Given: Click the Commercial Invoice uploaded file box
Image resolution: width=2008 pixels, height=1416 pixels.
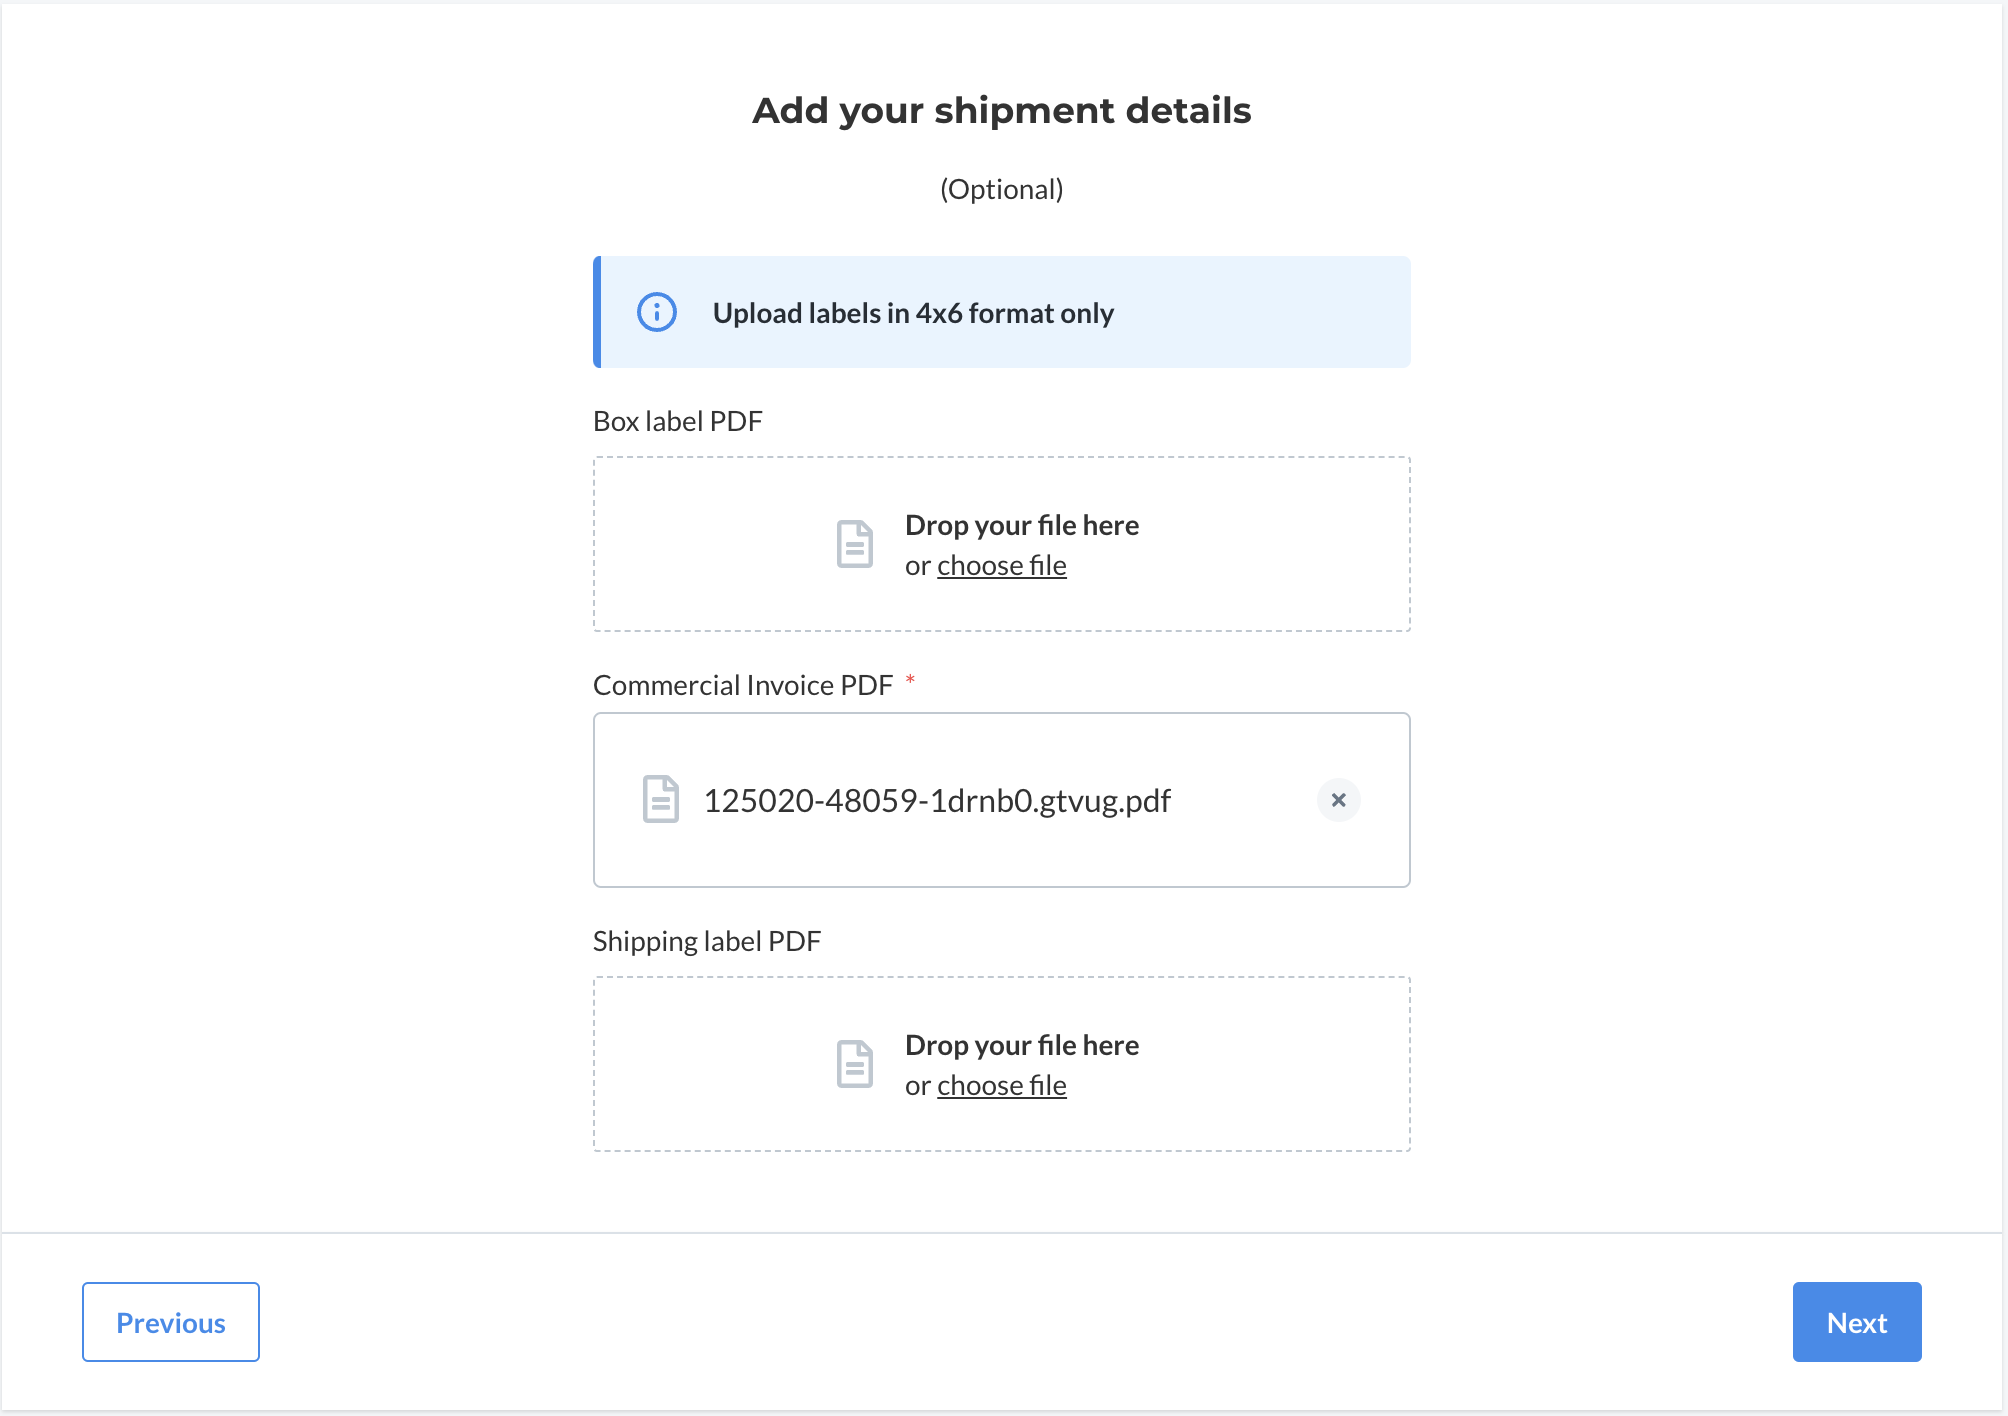Looking at the screenshot, I should pyautogui.click(x=1002, y=800).
